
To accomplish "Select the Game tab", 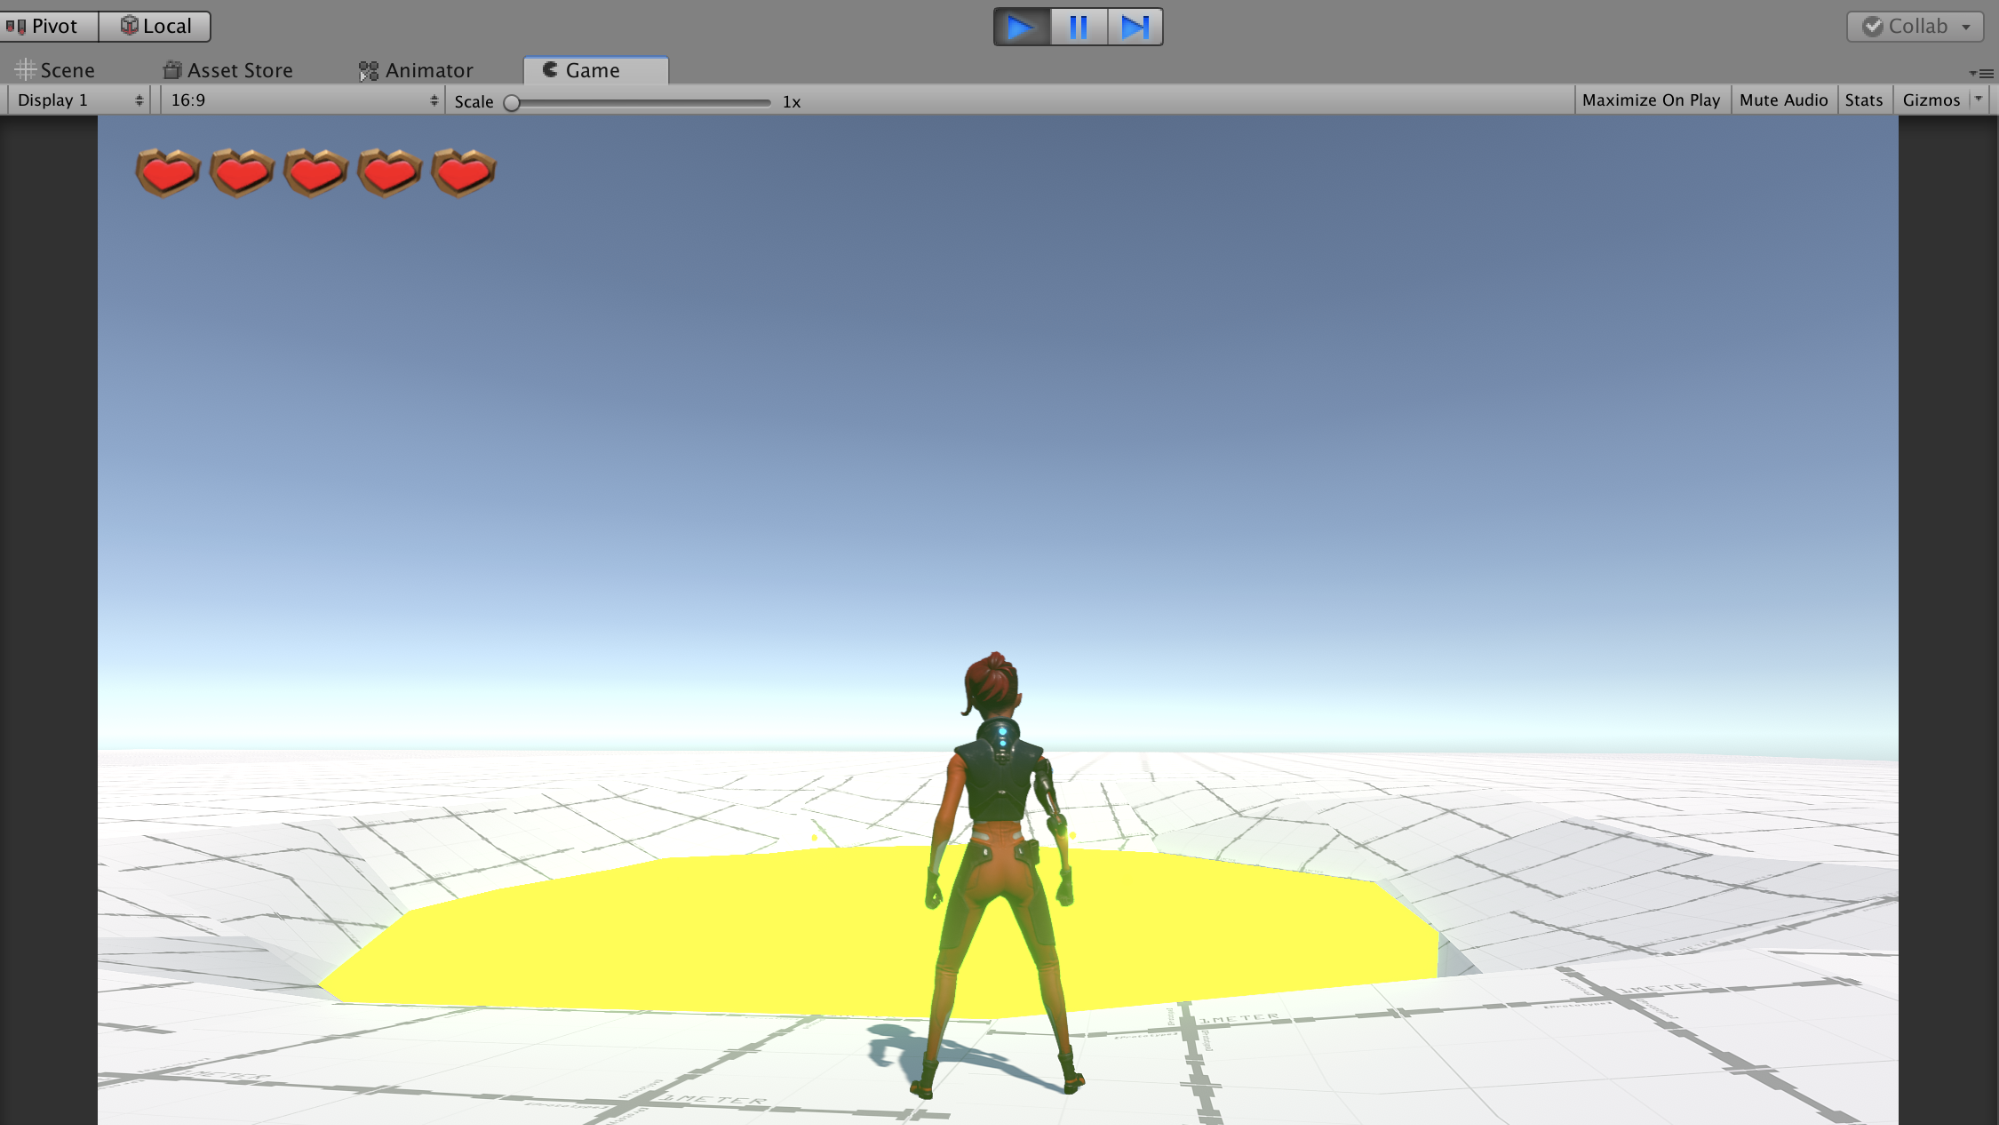I will pyautogui.click(x=594, y=70).
